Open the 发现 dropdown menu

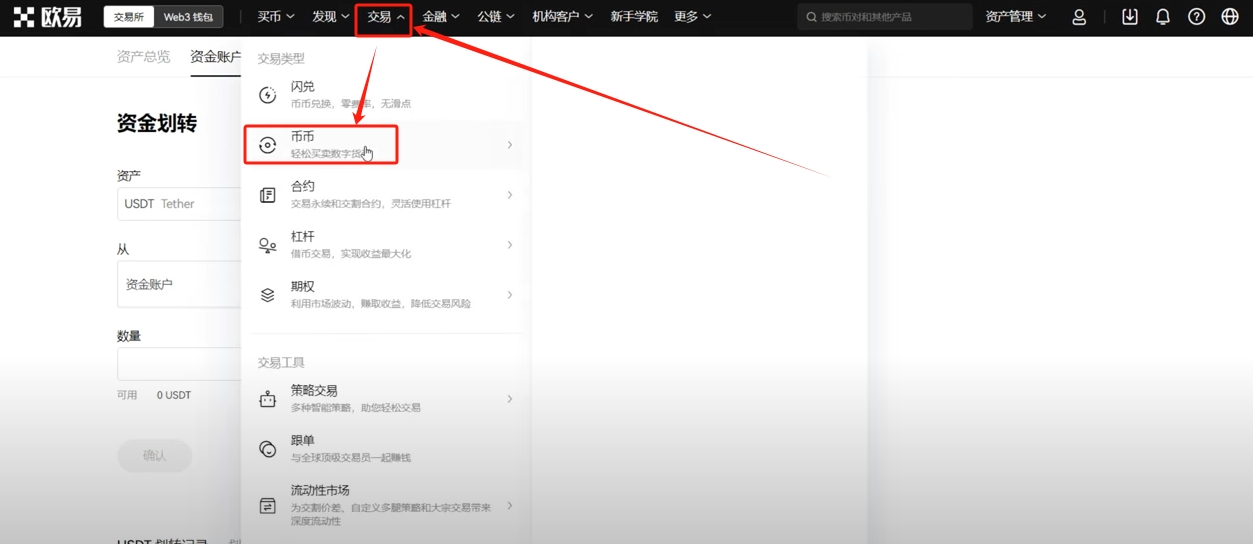(x=331, y=17)
